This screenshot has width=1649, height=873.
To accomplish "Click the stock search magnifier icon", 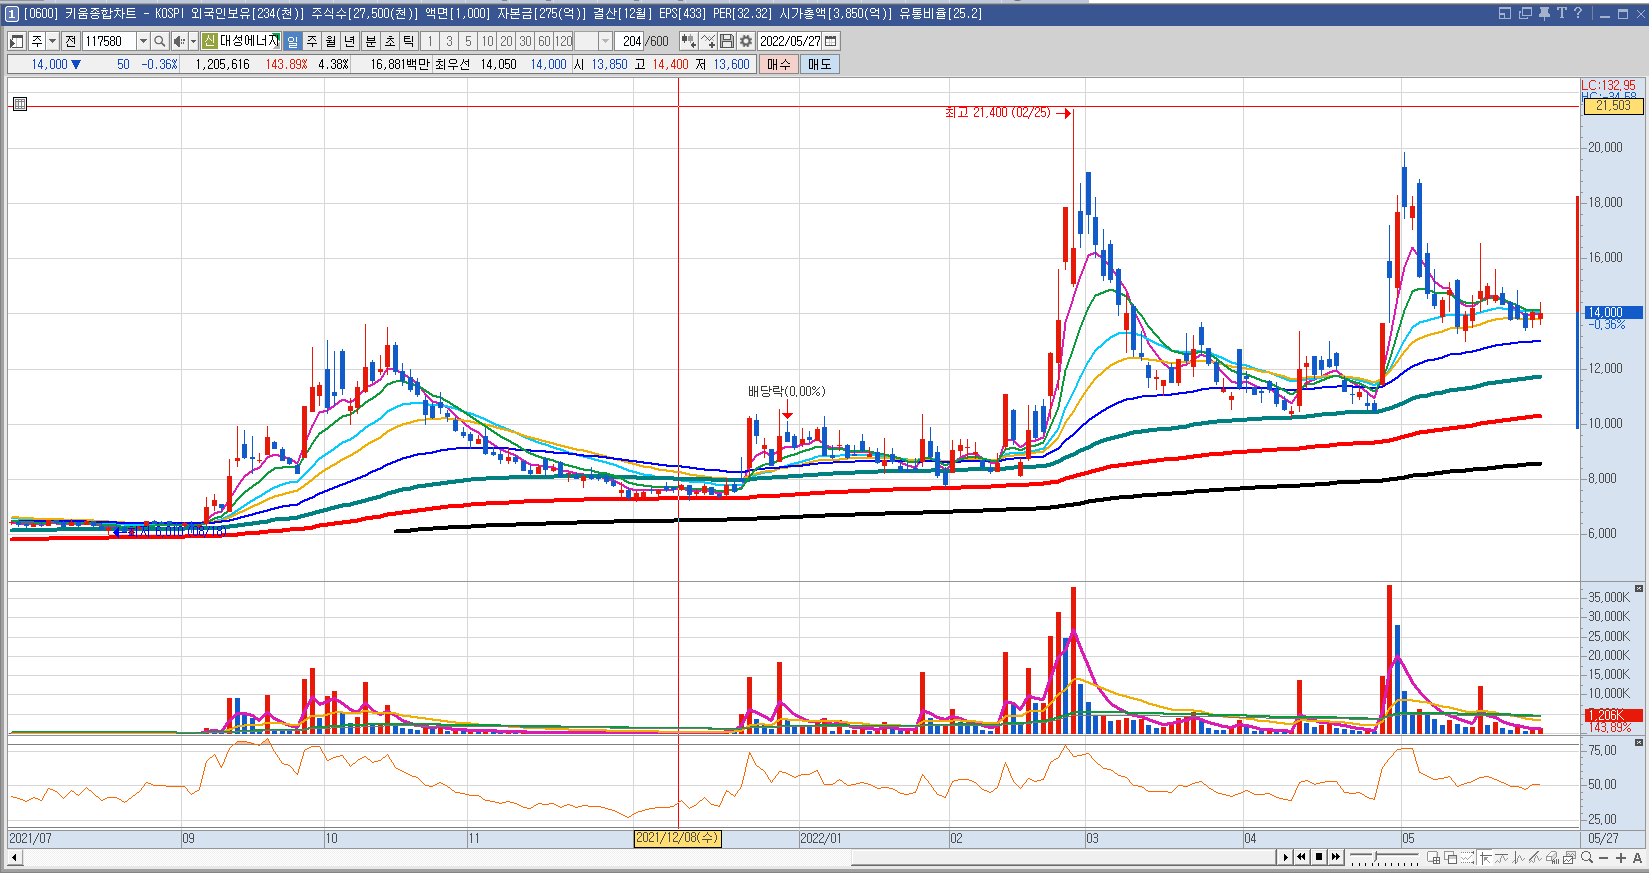I will point(160,41).
